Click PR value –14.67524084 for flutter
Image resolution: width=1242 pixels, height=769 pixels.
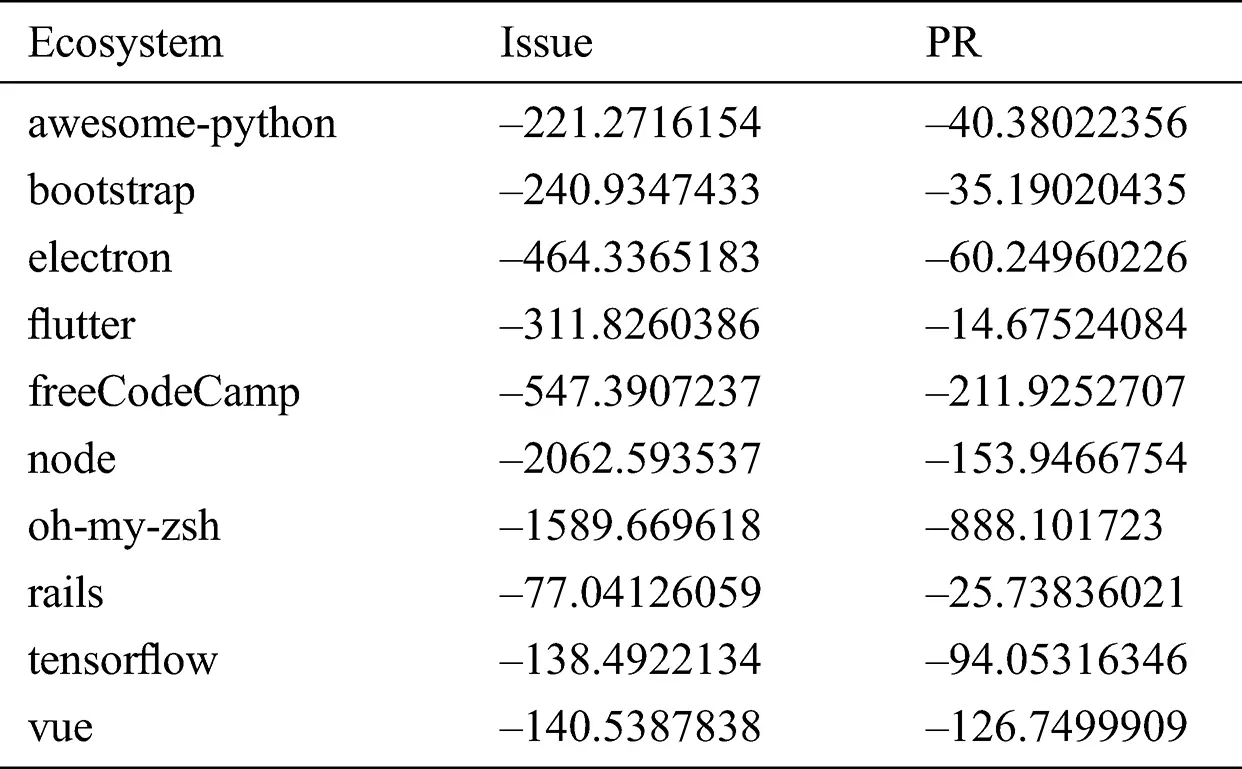coord(1057,325)
